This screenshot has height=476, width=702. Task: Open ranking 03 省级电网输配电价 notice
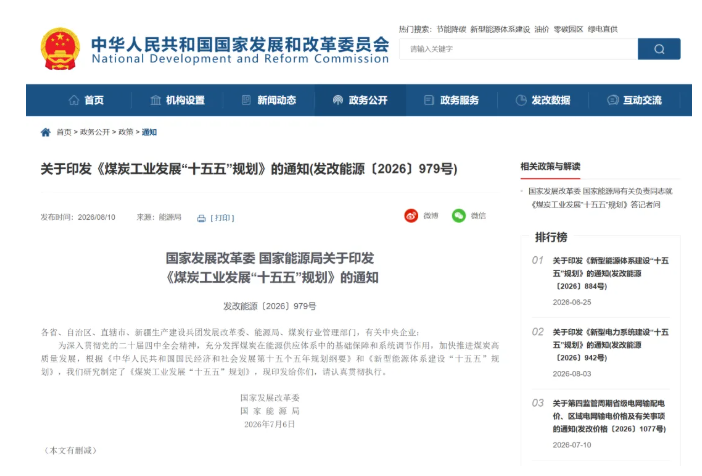[609, 416]
